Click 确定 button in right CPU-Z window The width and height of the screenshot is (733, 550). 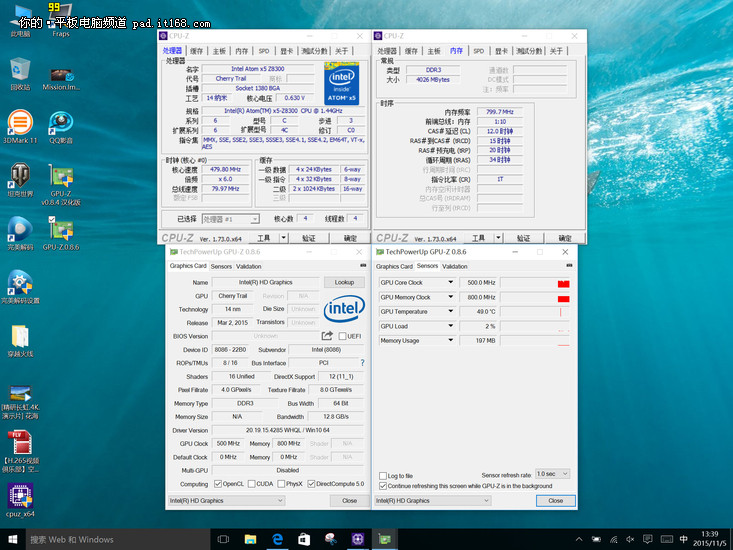pos(565,238)
